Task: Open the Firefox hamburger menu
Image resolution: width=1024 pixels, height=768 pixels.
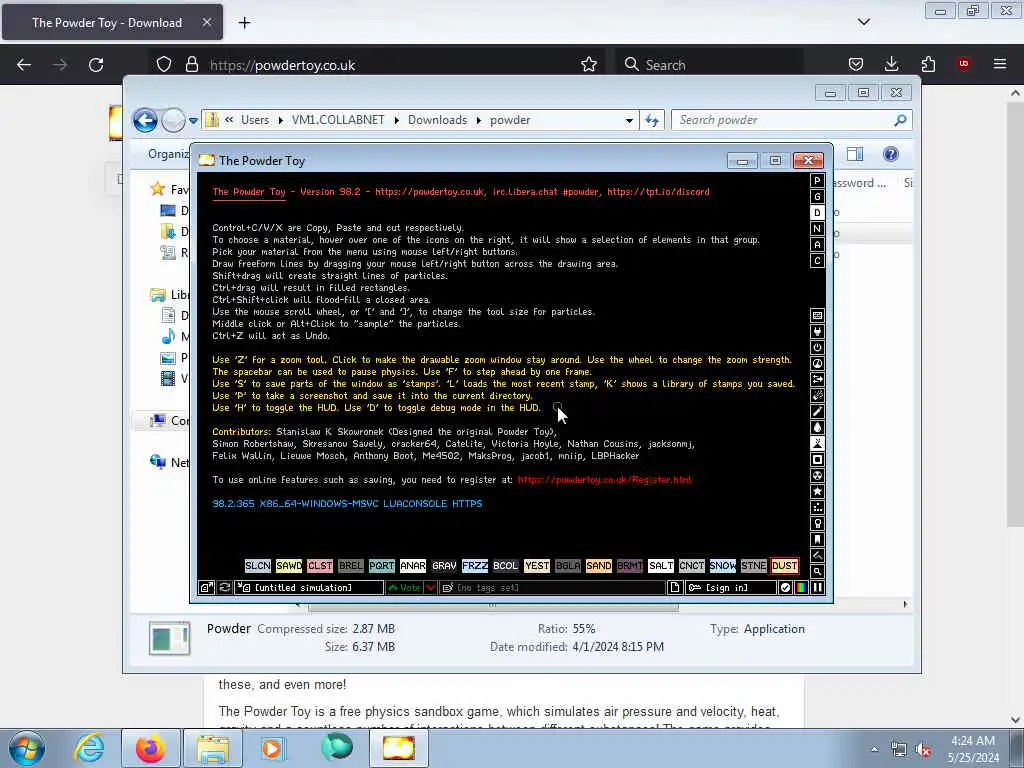Action: [x=1000, y=64]
